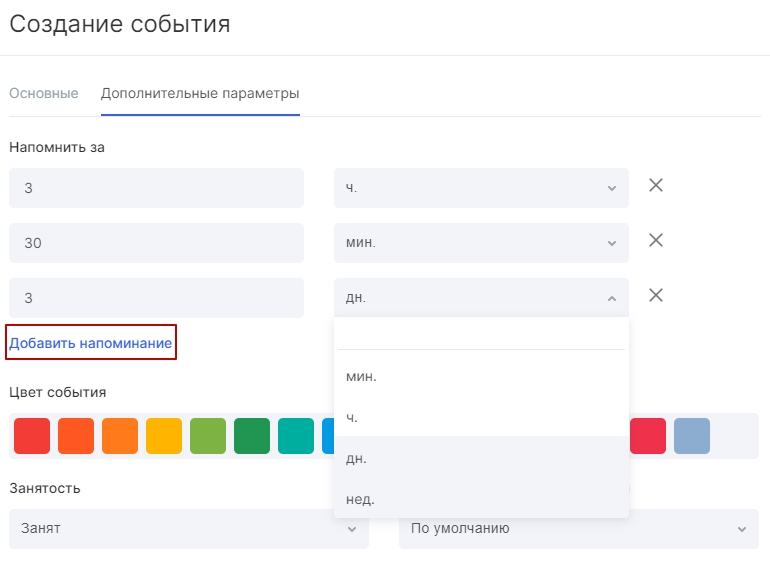Pick the red event color swatch
This screenshot has height=563, width=770.
(x=32, y=436)
